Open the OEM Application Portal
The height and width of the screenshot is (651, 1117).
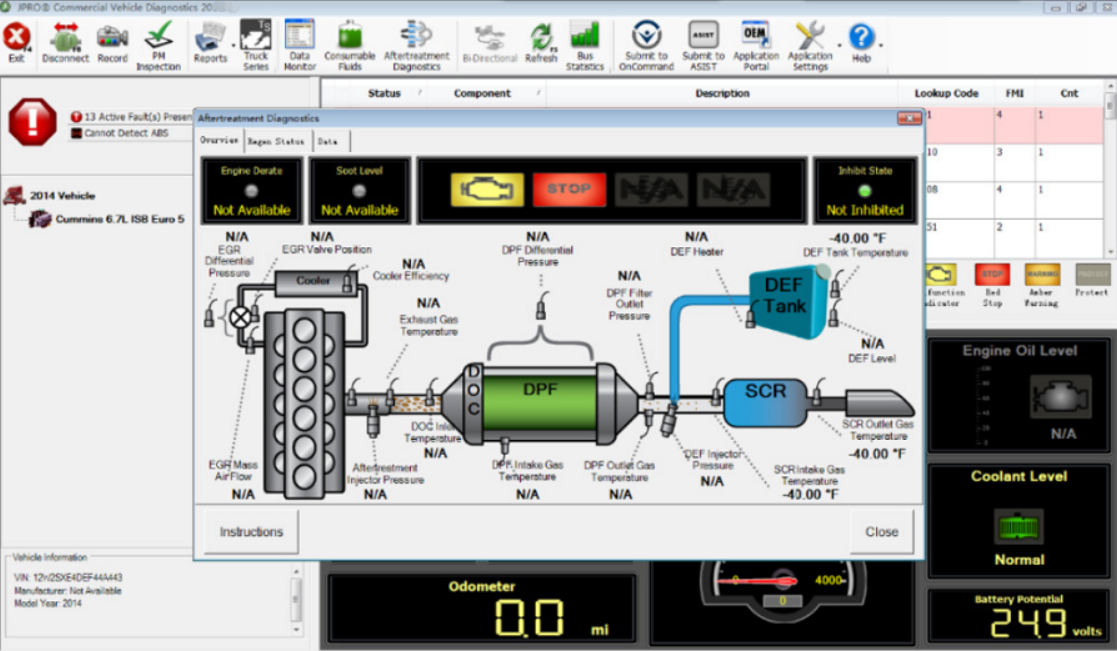tap(756, 46)
